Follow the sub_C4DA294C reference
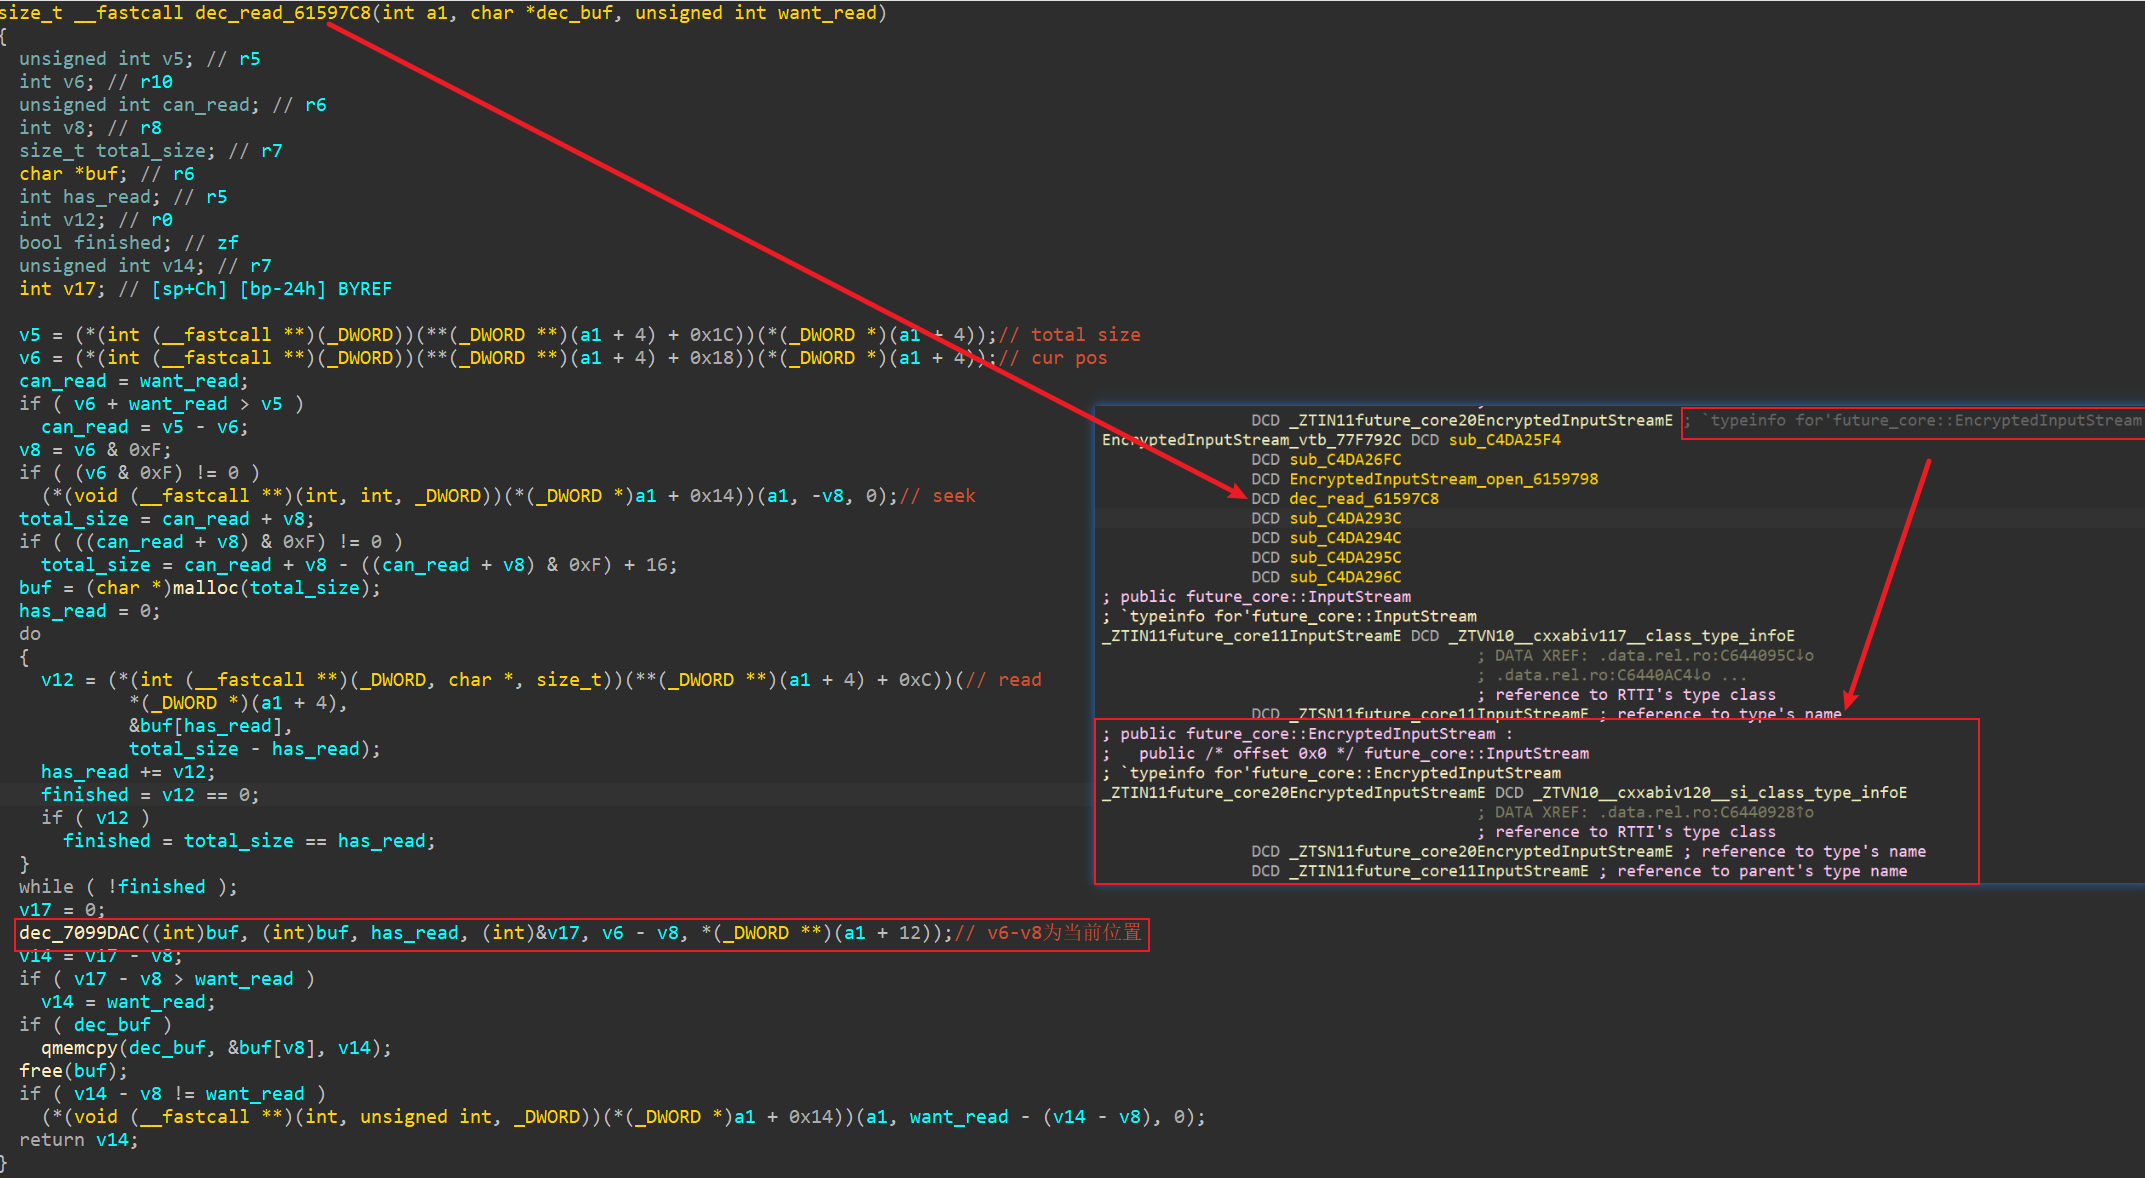2145x1178 pixels. tap(1345, 538)
